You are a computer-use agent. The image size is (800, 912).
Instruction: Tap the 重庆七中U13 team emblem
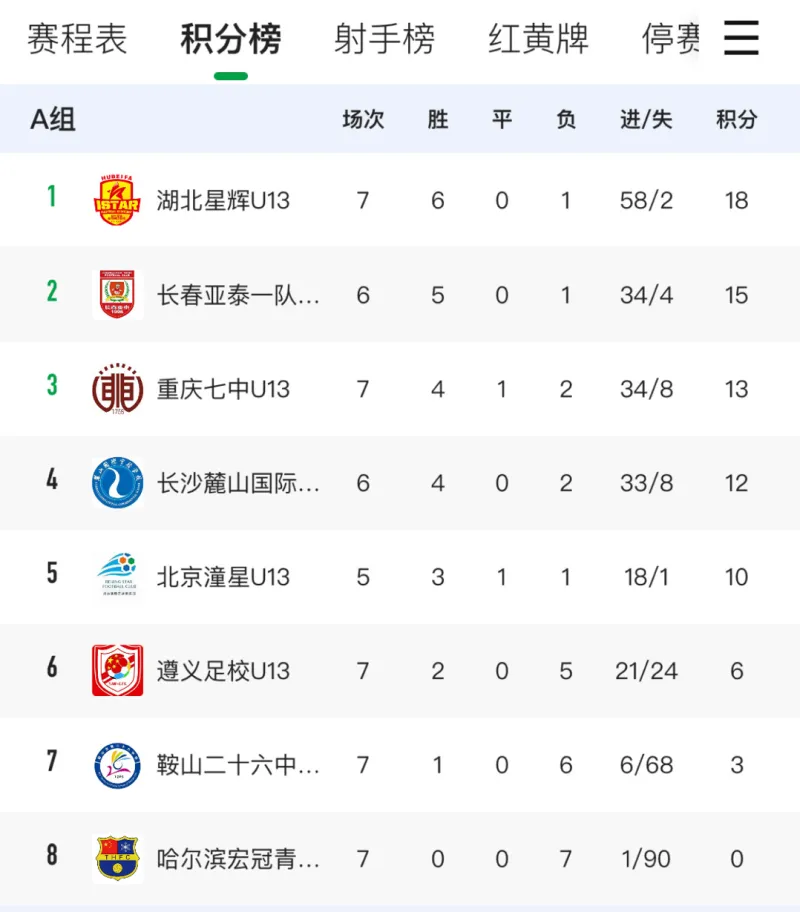point(117,388)
